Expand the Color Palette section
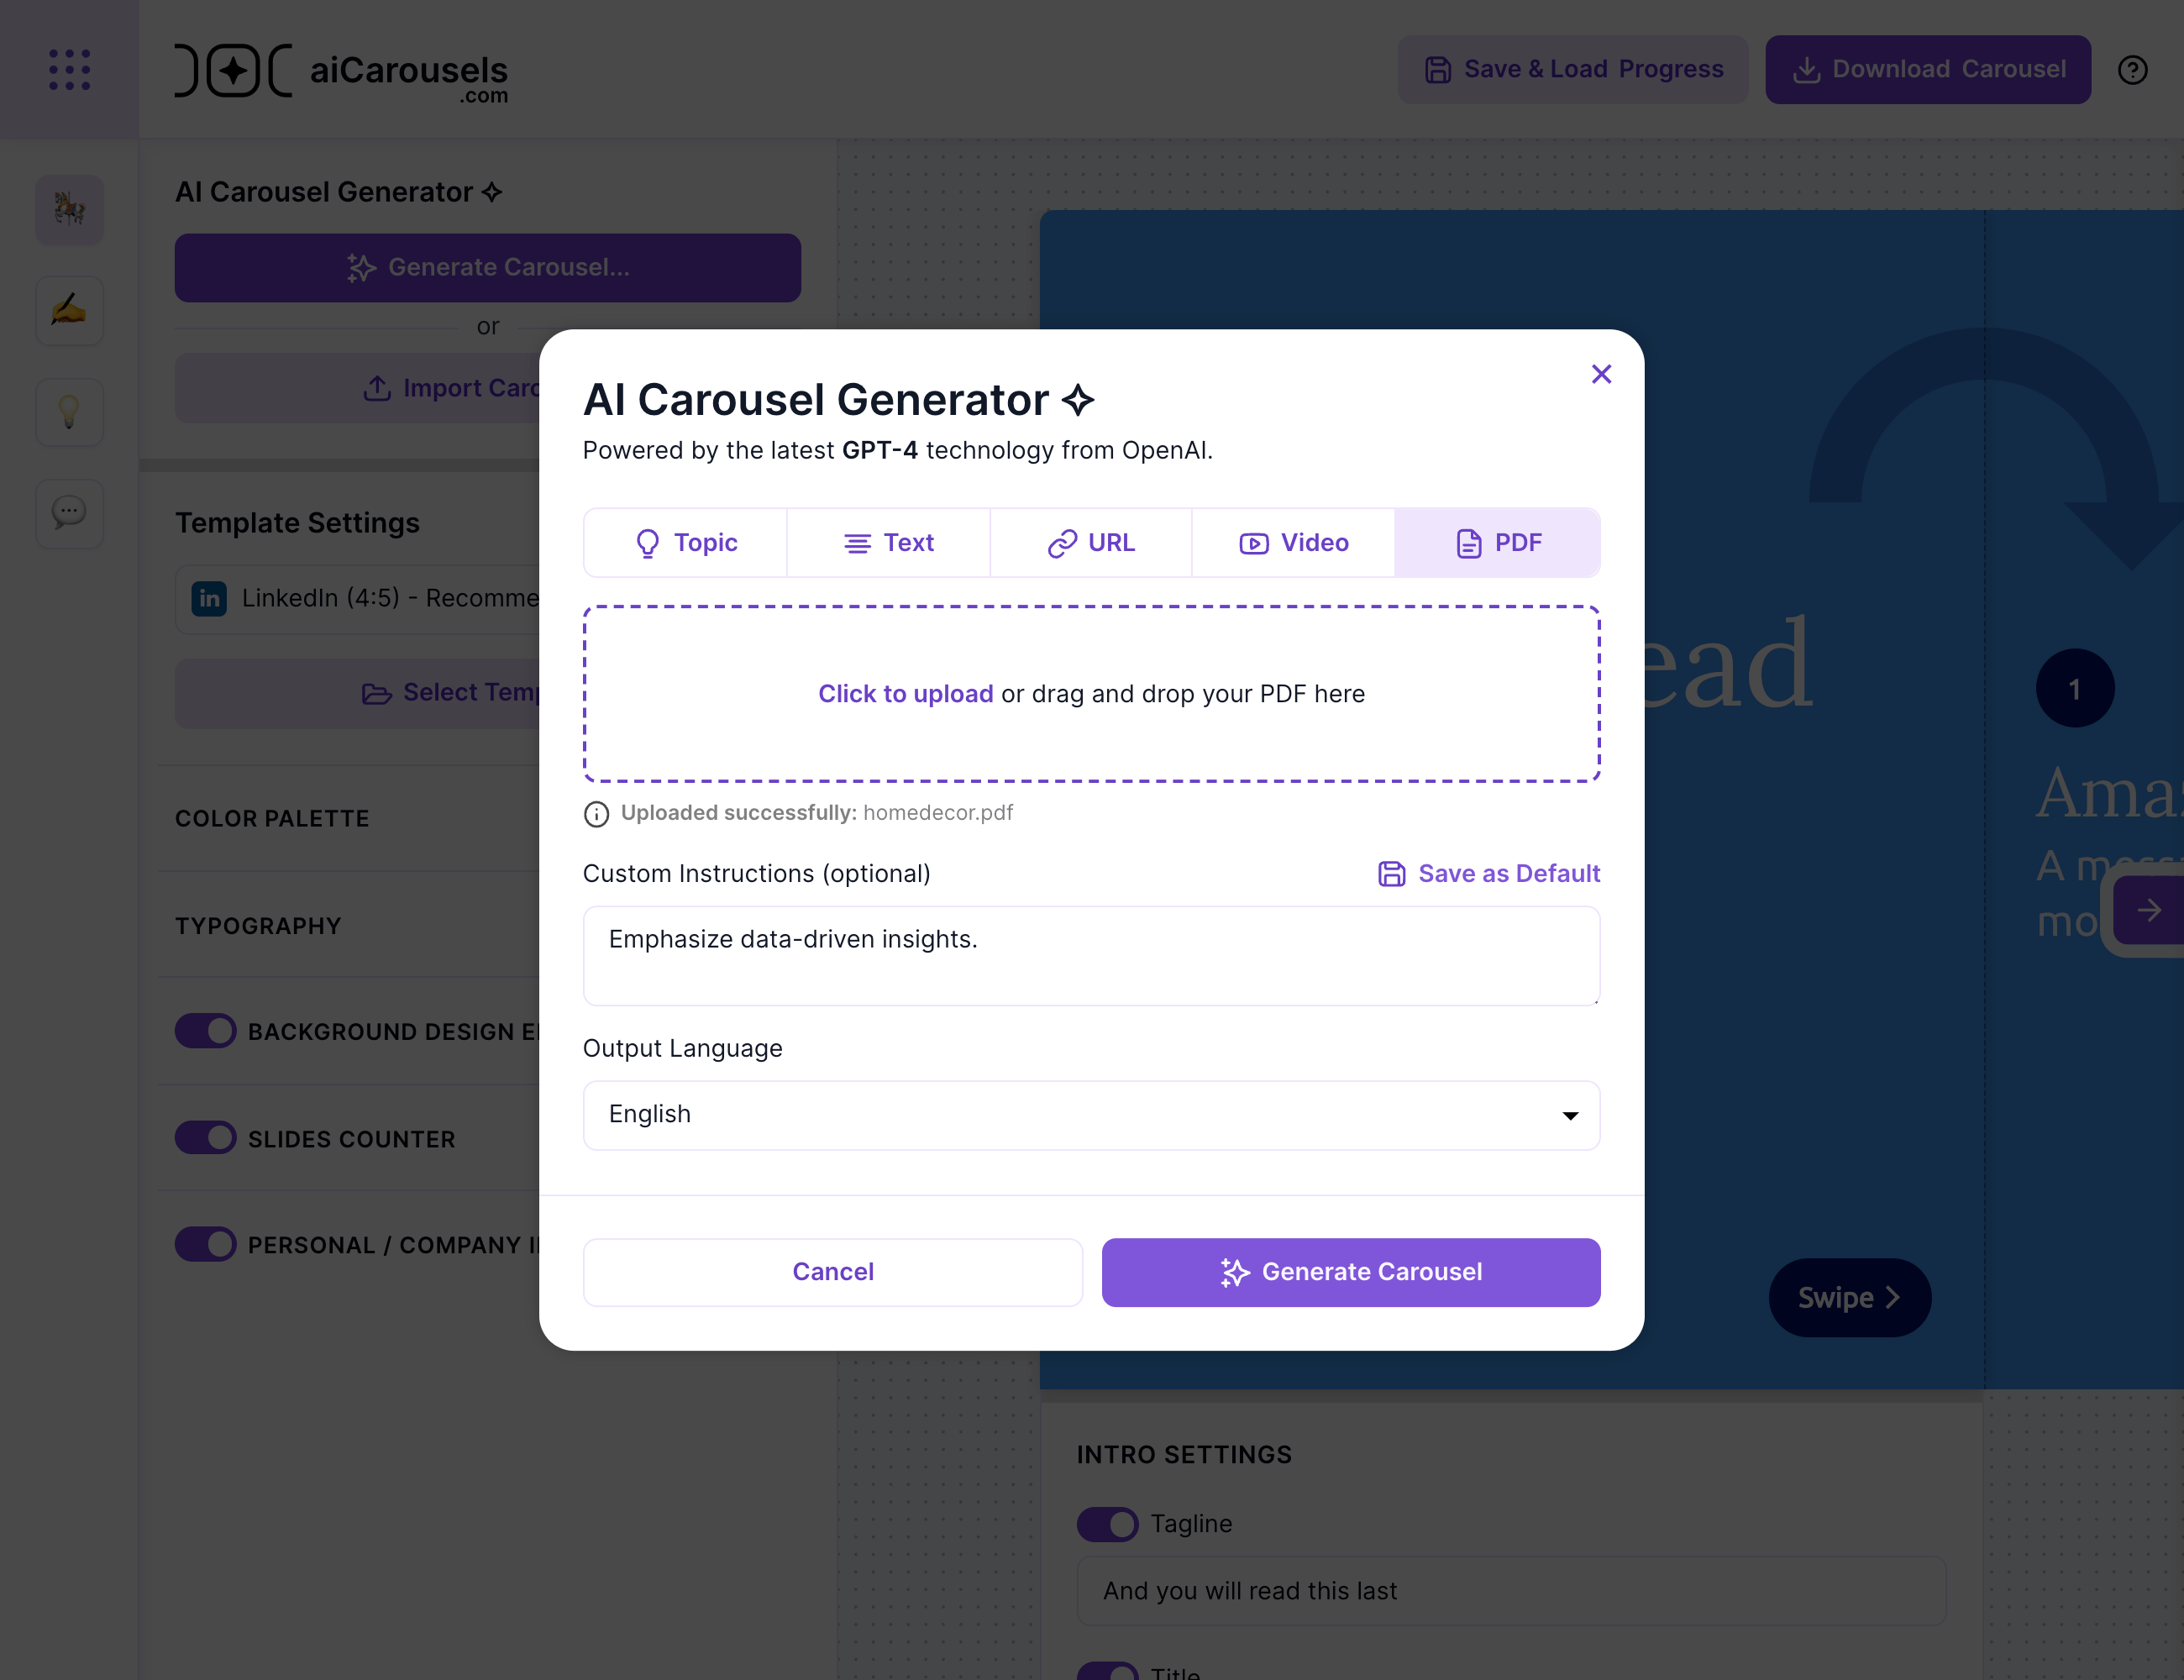Screen dimensions: 2184x1680 (272, 818)
